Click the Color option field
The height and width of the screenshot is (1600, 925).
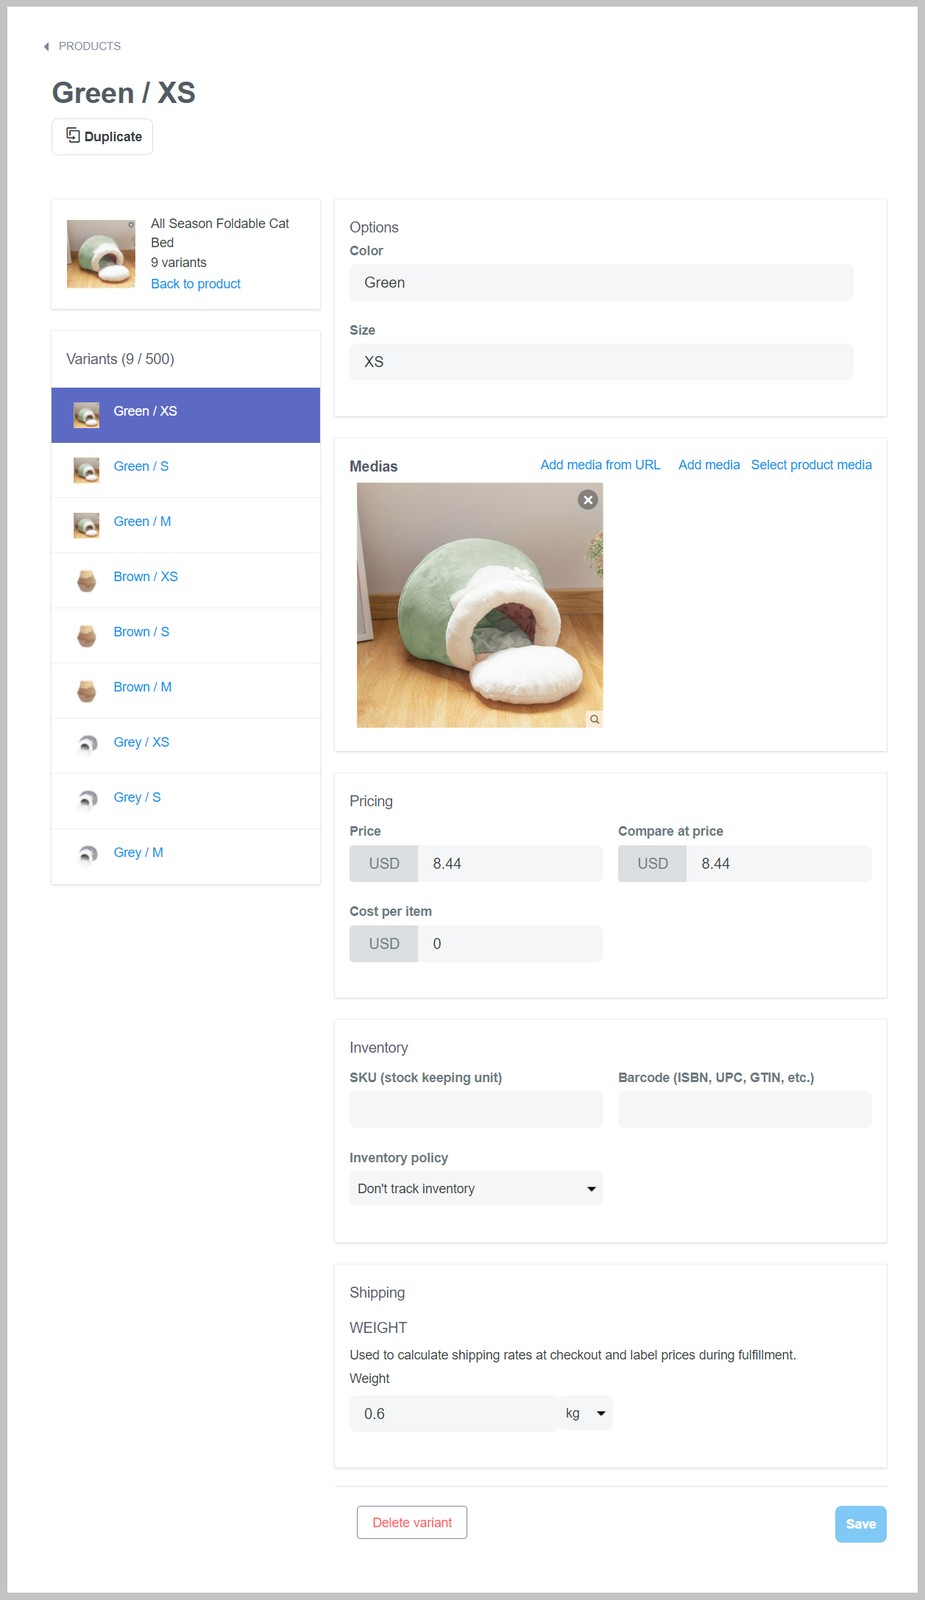click(x=601, y=283)
